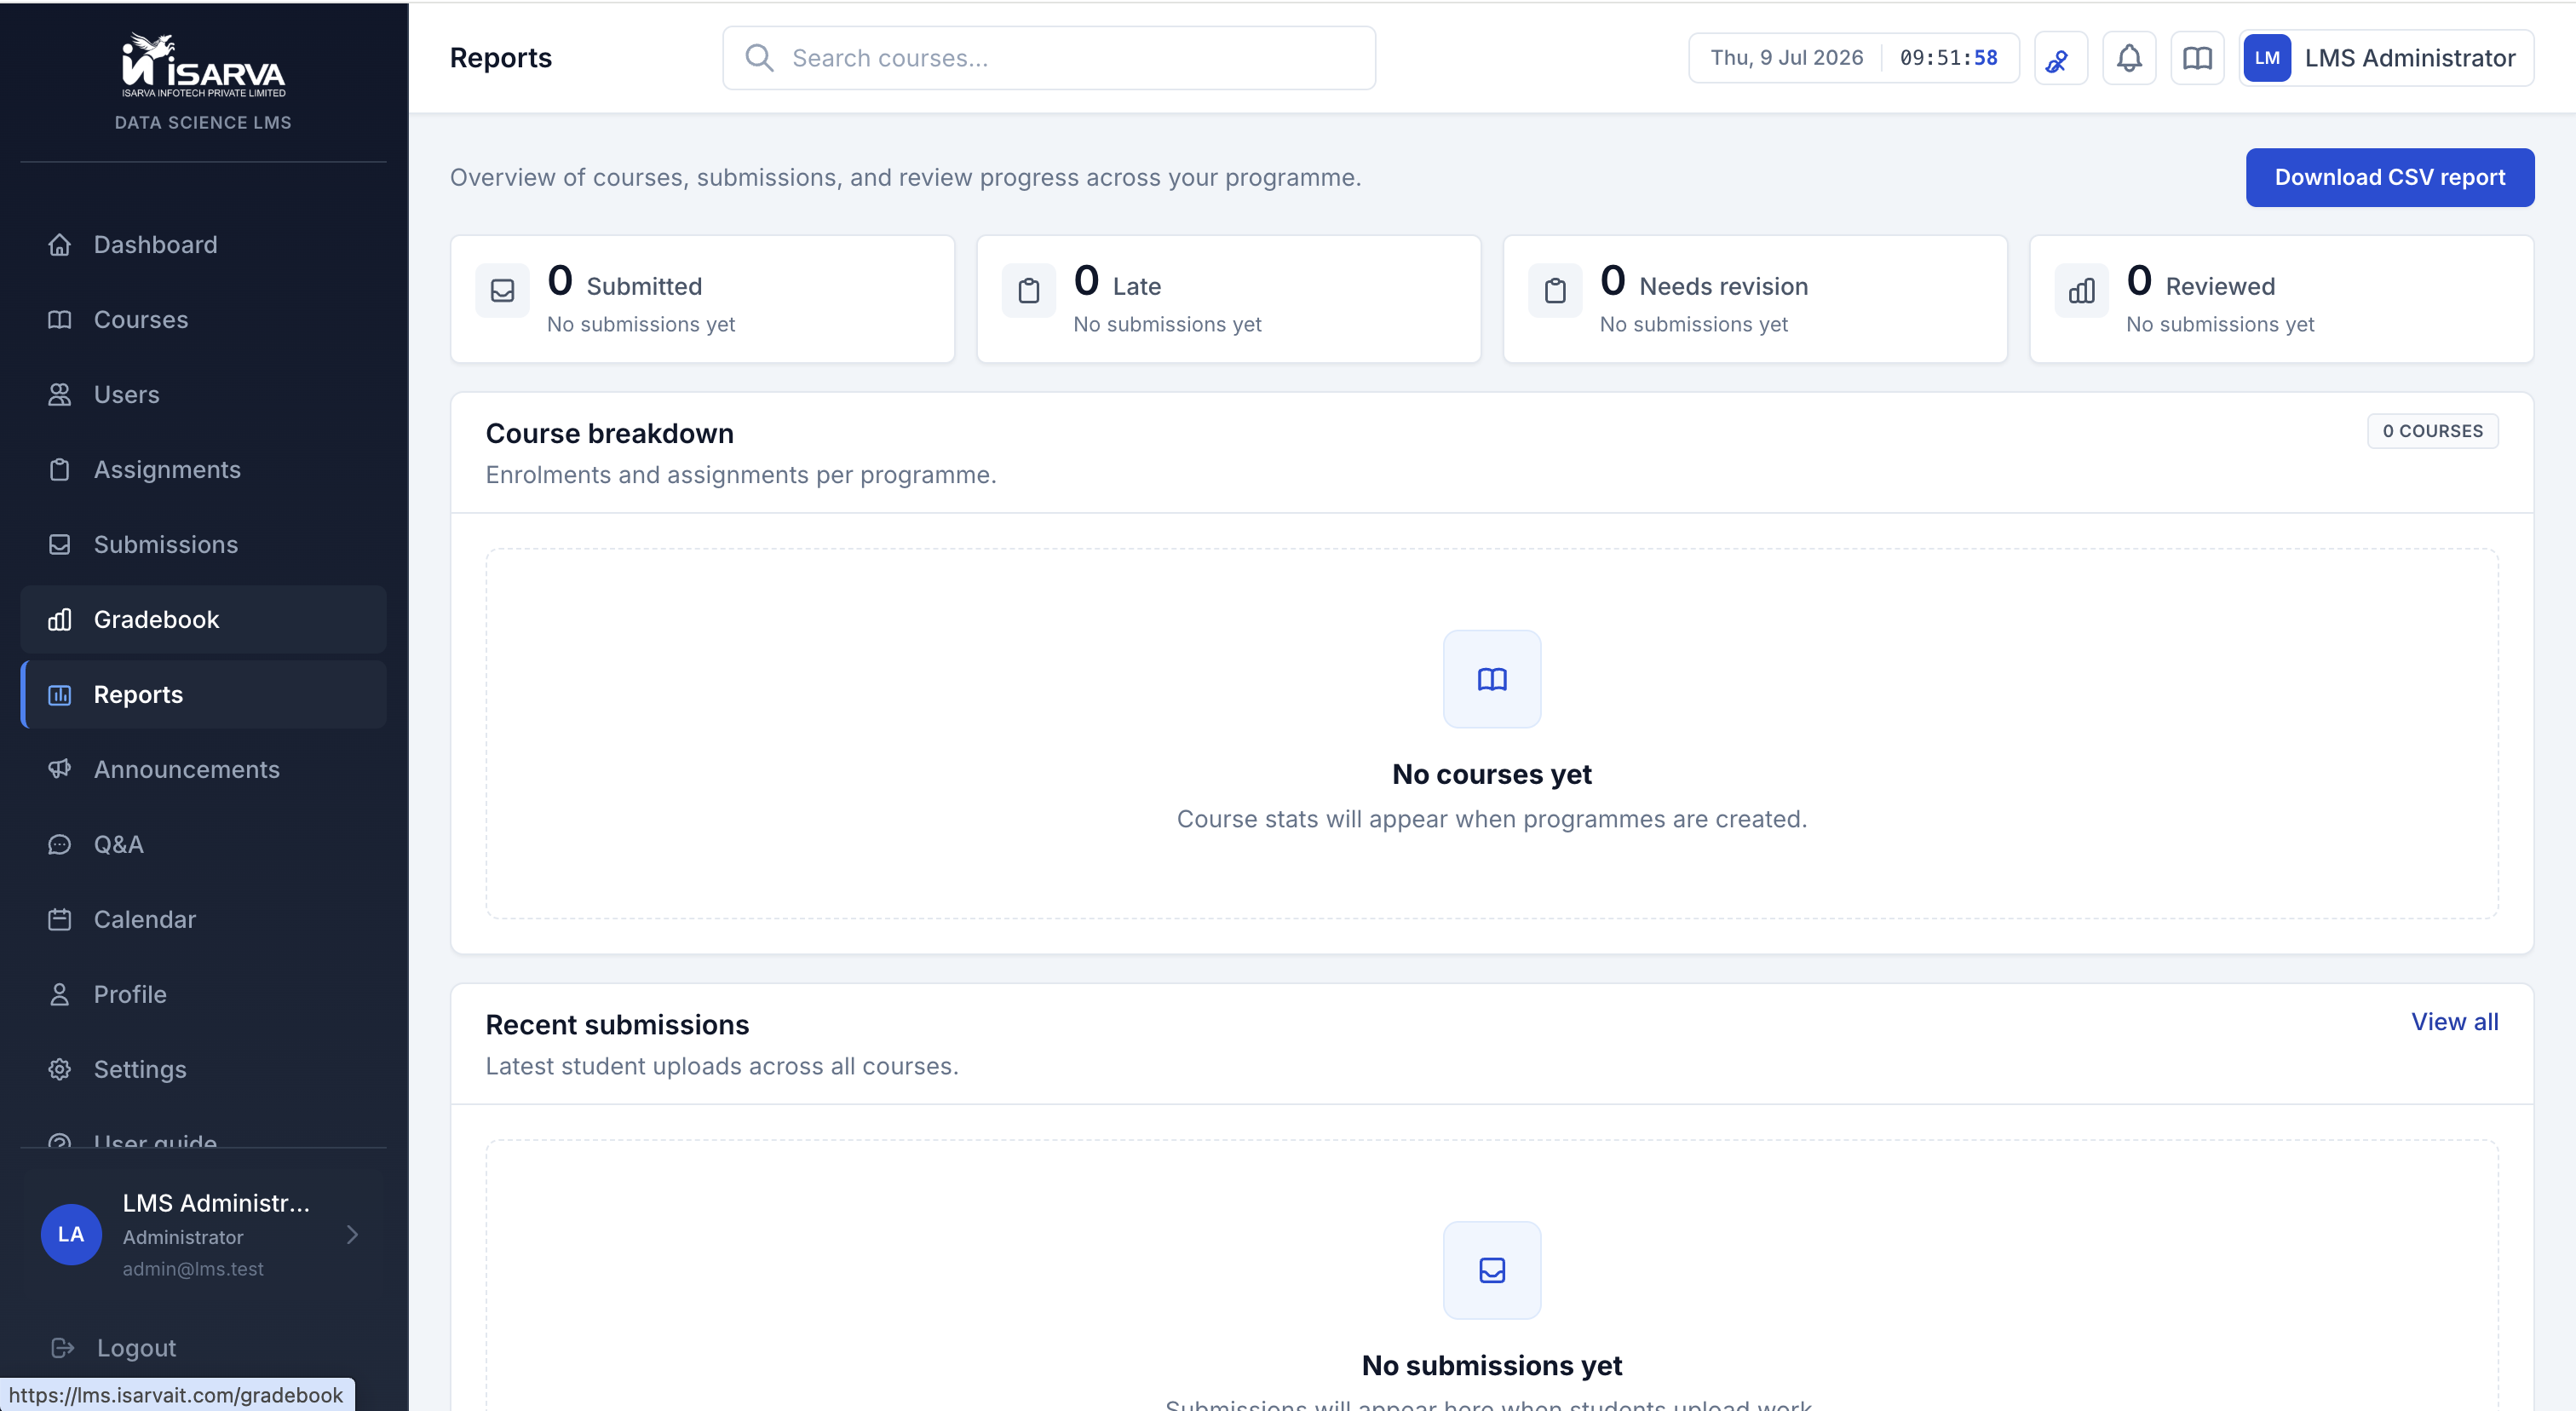
Task: Click the View all link
Action: click(2454, 1021)
